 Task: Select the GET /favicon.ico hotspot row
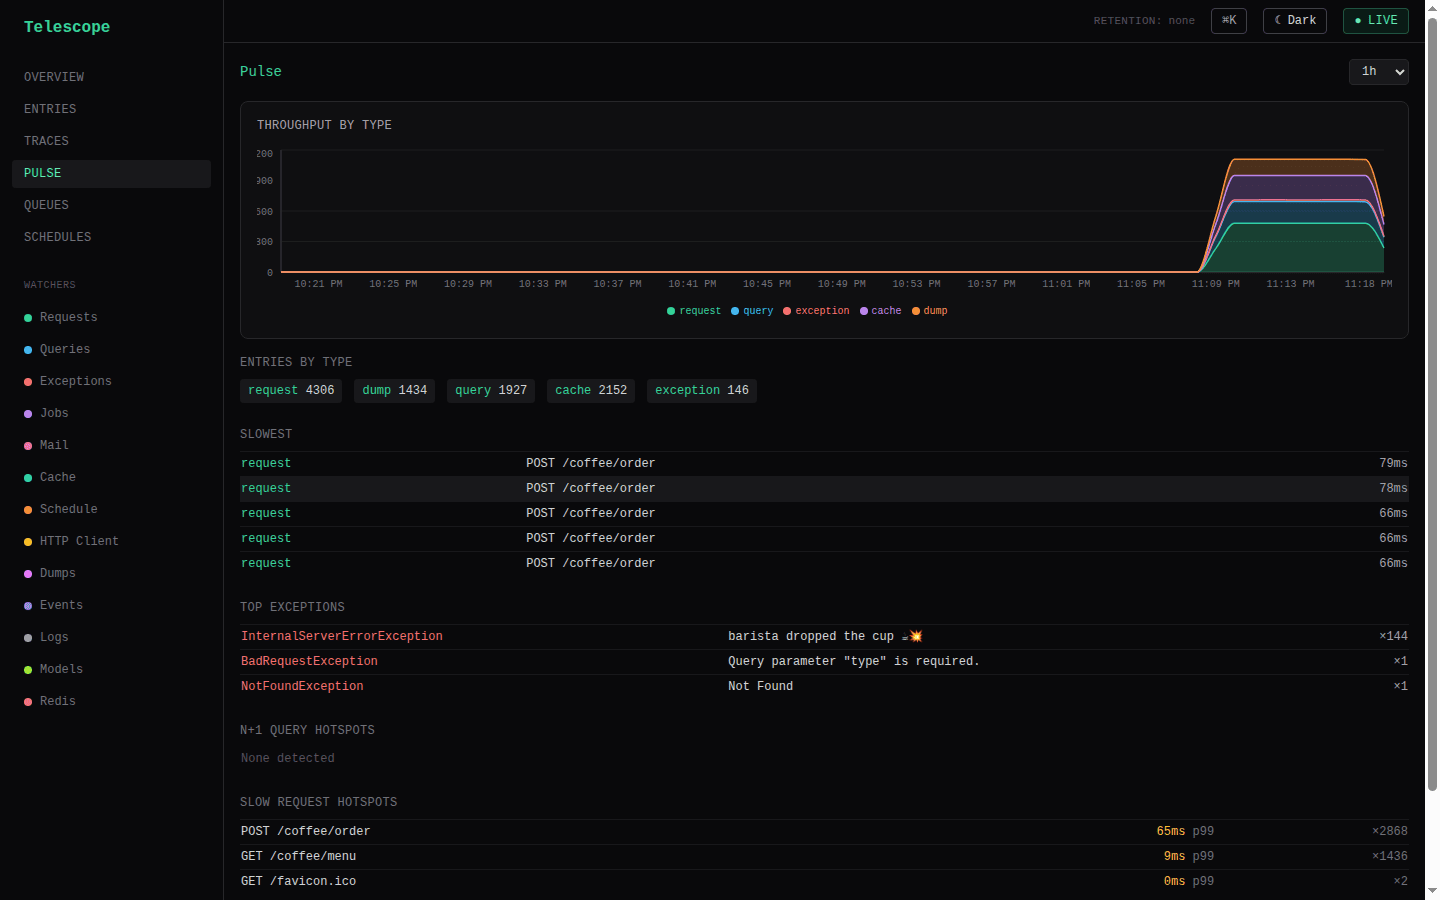[x=824, y=882]
